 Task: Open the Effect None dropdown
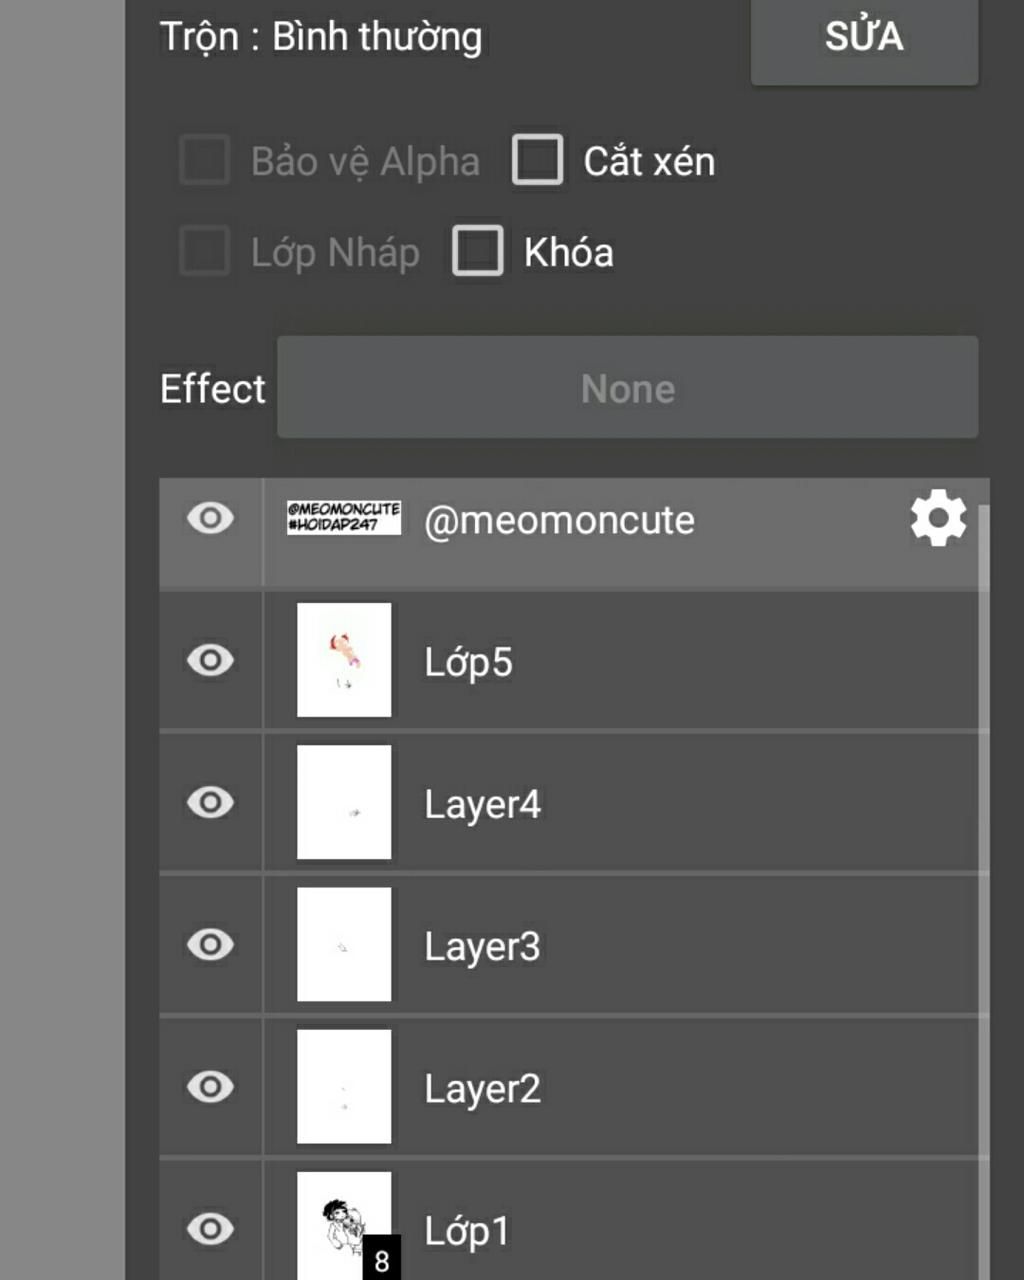(627, 387)
